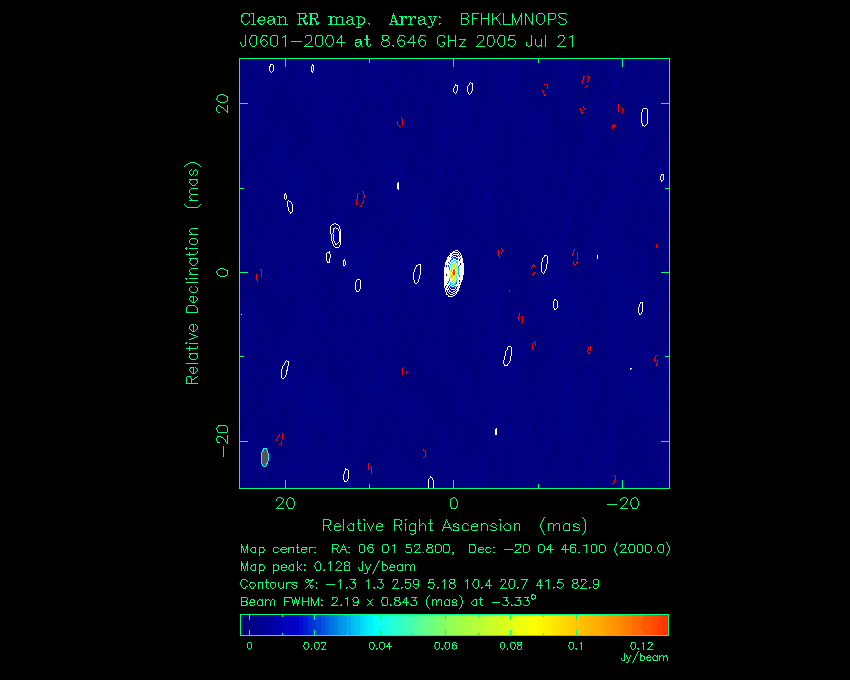
Task: Click the colorbar tick label '0.1'
Action: coord(576,646)
